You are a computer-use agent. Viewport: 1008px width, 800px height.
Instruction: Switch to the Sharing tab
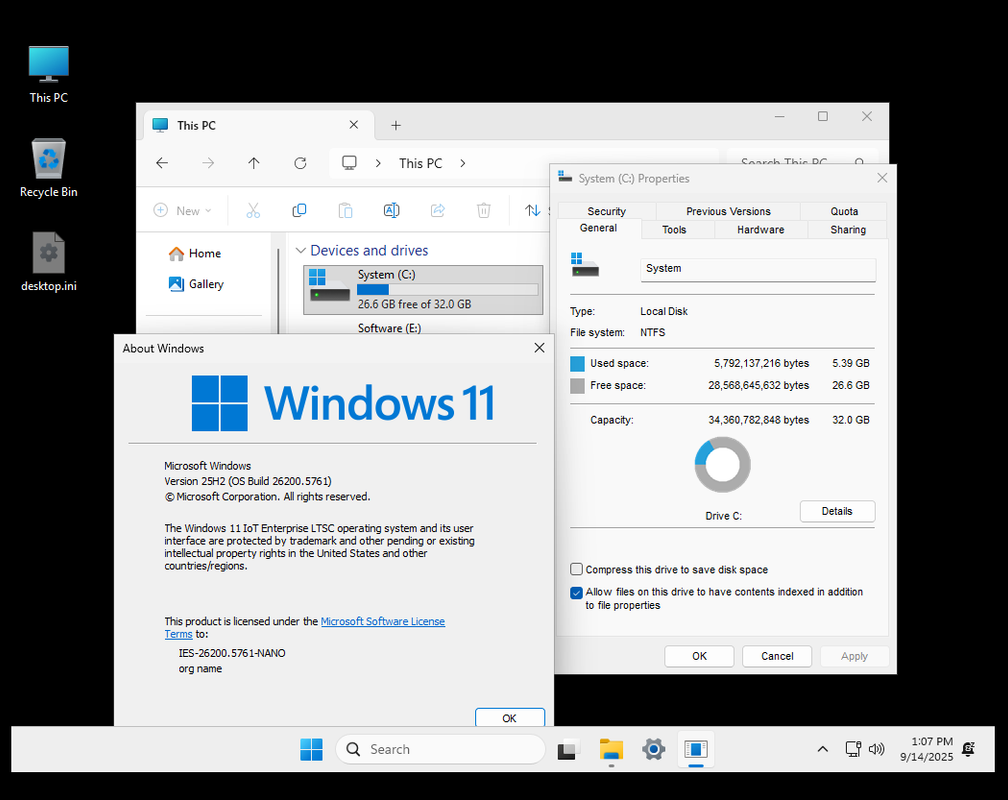[x=848, y=230]
